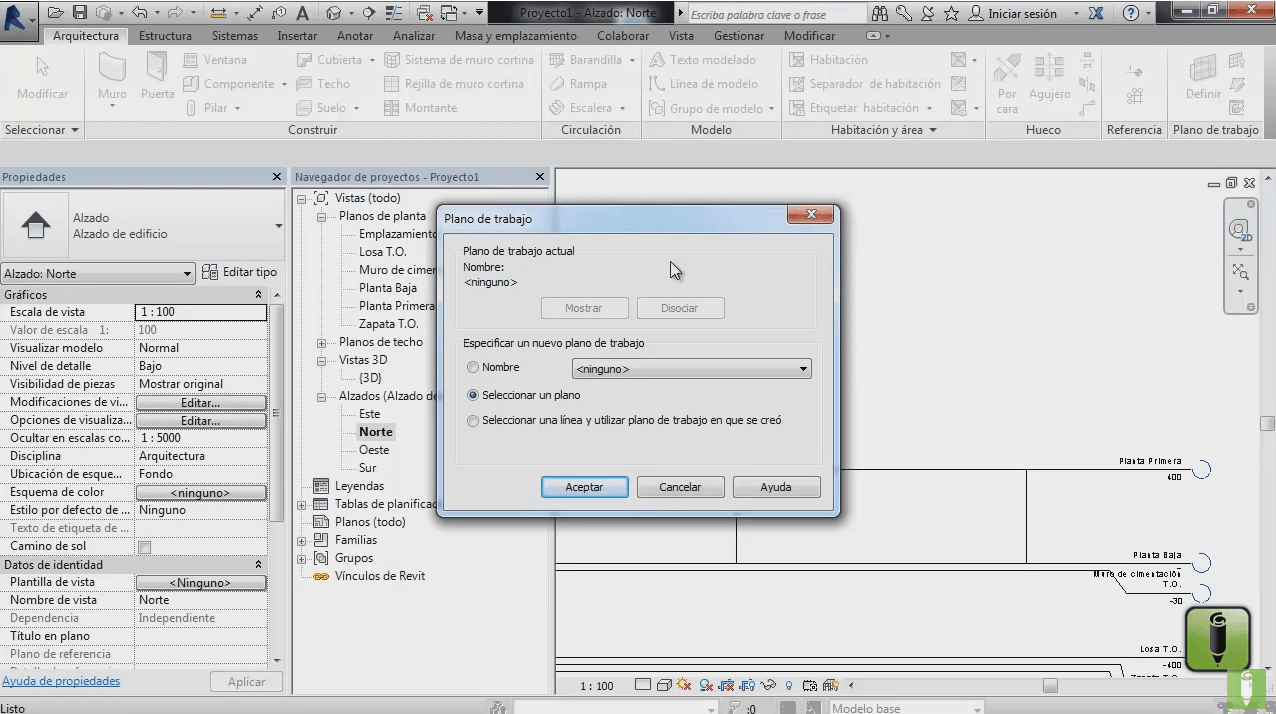
Task: Open the Alzado: Norte view selector dropdown
Action: (97, 273)
